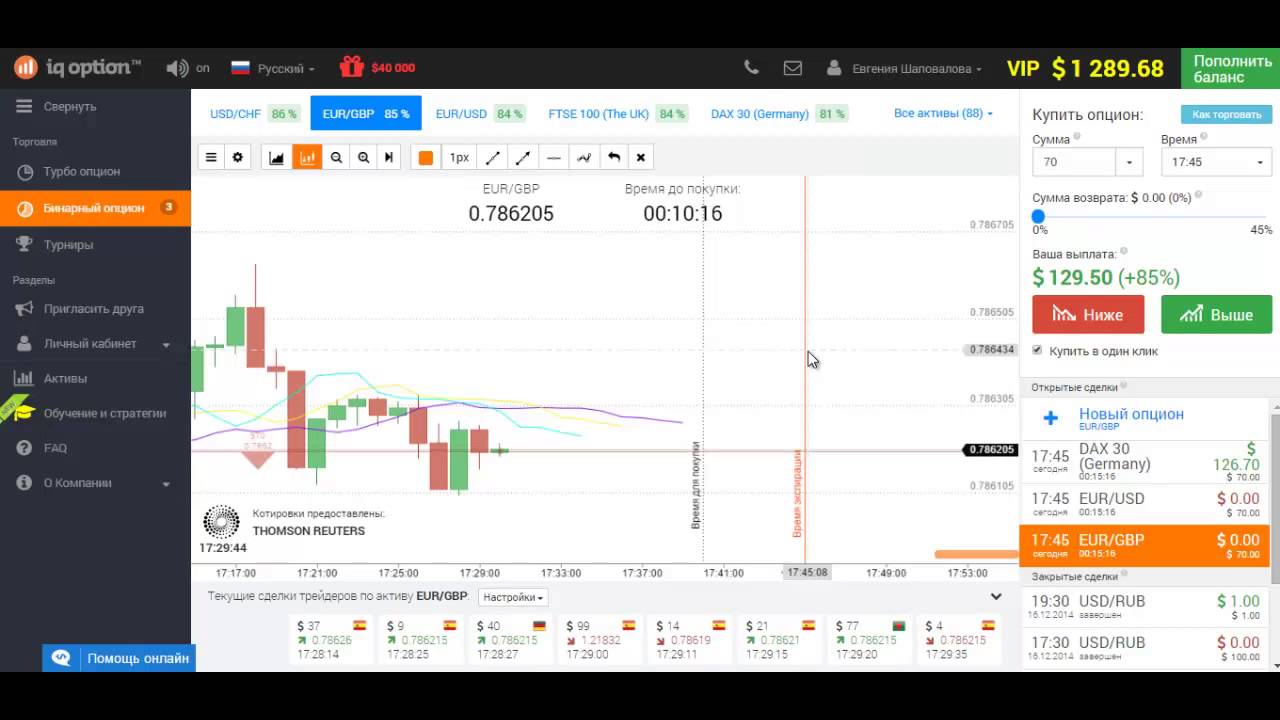This screenshot has height=720, width=1280.
Task: Toggle Купить в один клик checkbox
Action: click(x=1037, y=350)
